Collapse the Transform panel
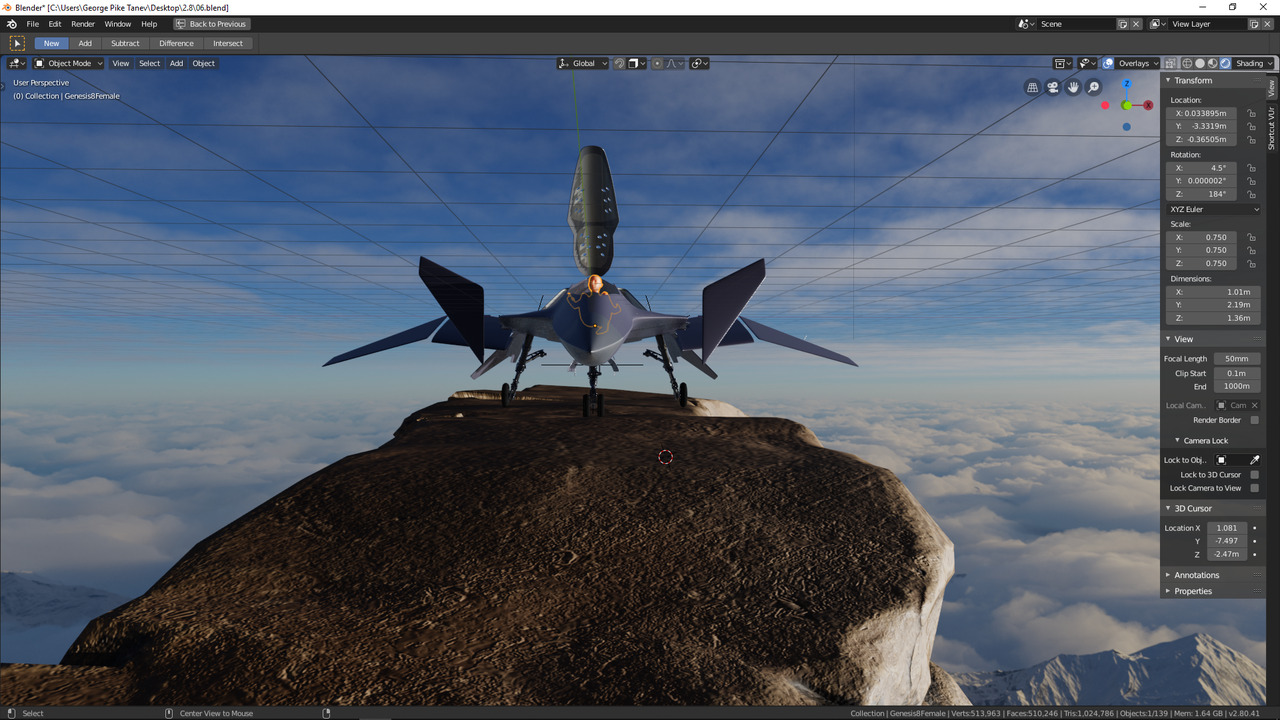 [1192, 80]
